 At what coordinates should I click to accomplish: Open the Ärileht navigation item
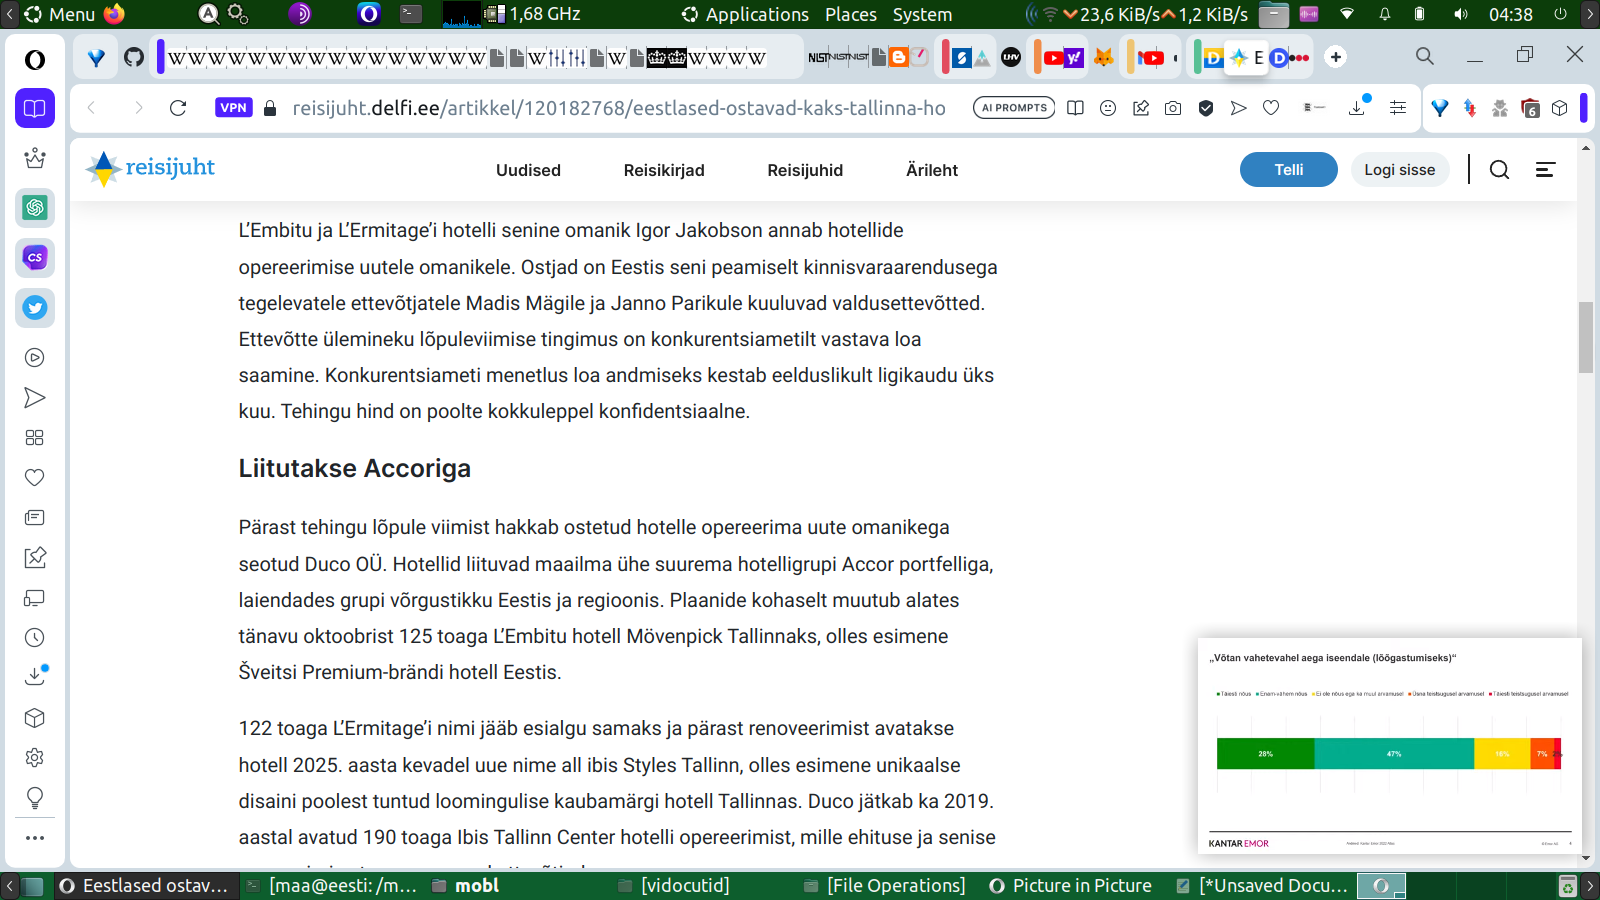[x=932, y=170]
